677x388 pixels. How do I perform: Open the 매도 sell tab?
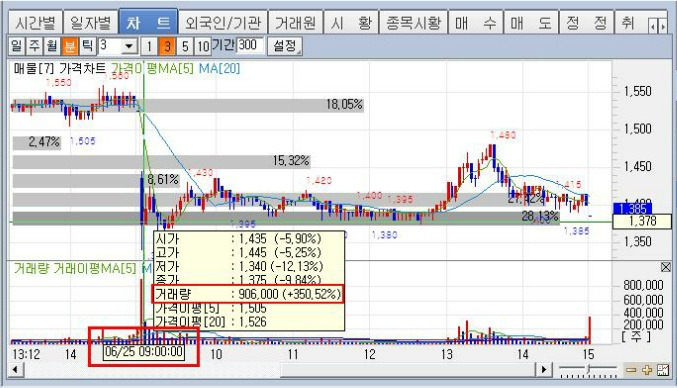[531, 22]
